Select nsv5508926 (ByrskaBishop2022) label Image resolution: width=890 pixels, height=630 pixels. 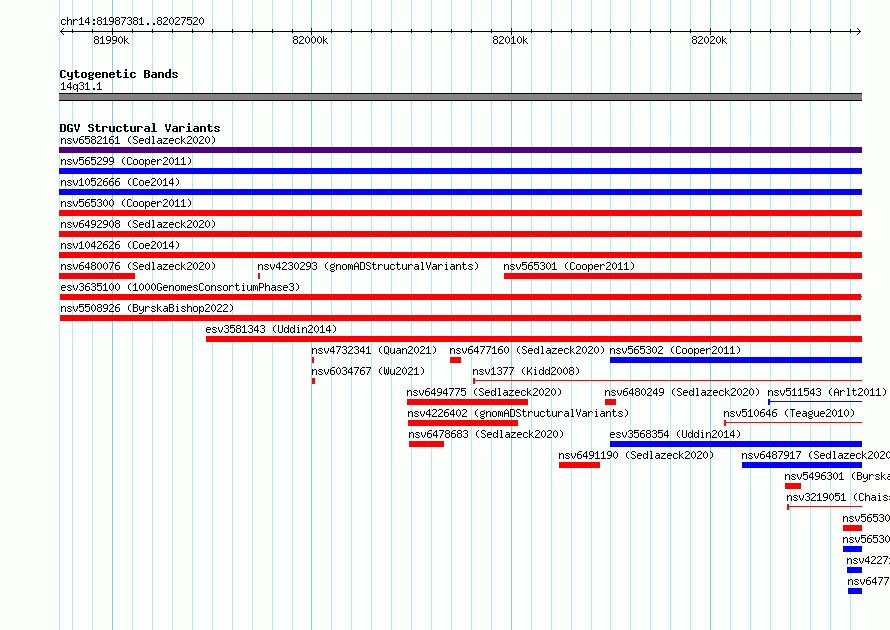point(147,308)
